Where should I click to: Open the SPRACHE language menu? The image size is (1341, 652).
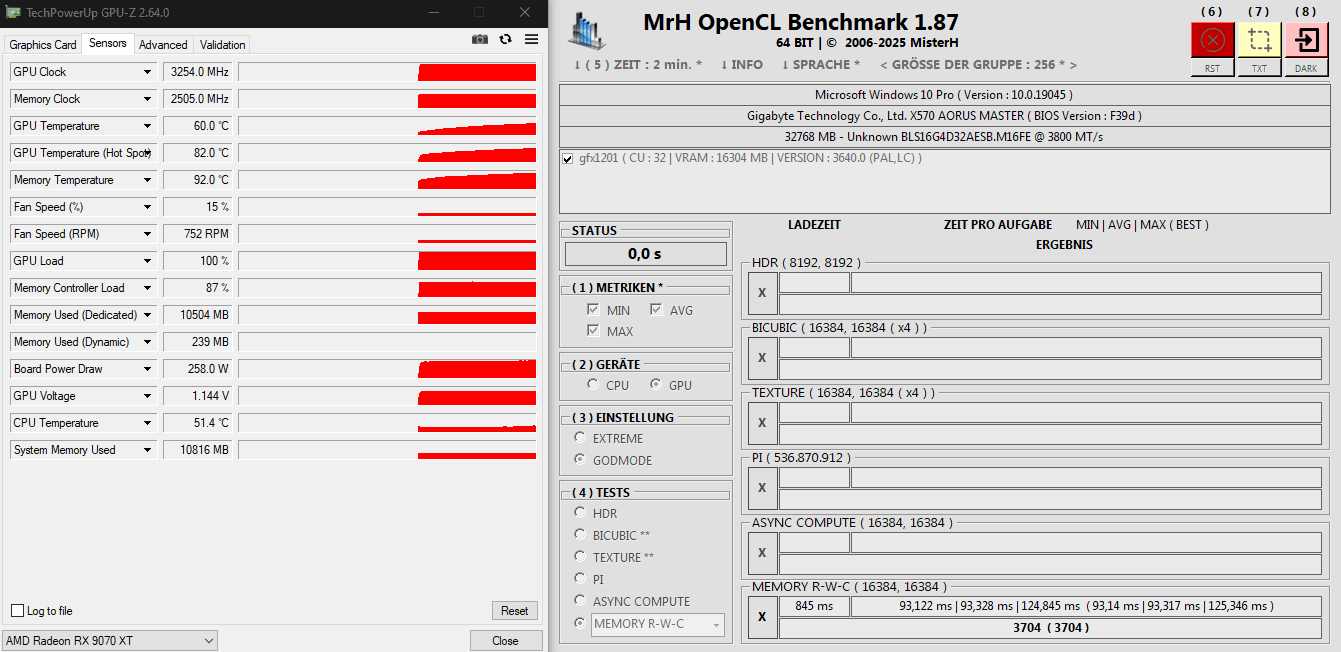pyautogui.click(x=821, y=65)
